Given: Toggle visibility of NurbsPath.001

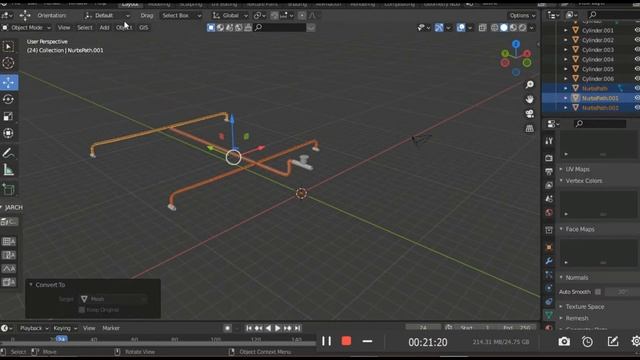Looking at the screenshot, I should (637, 98).
